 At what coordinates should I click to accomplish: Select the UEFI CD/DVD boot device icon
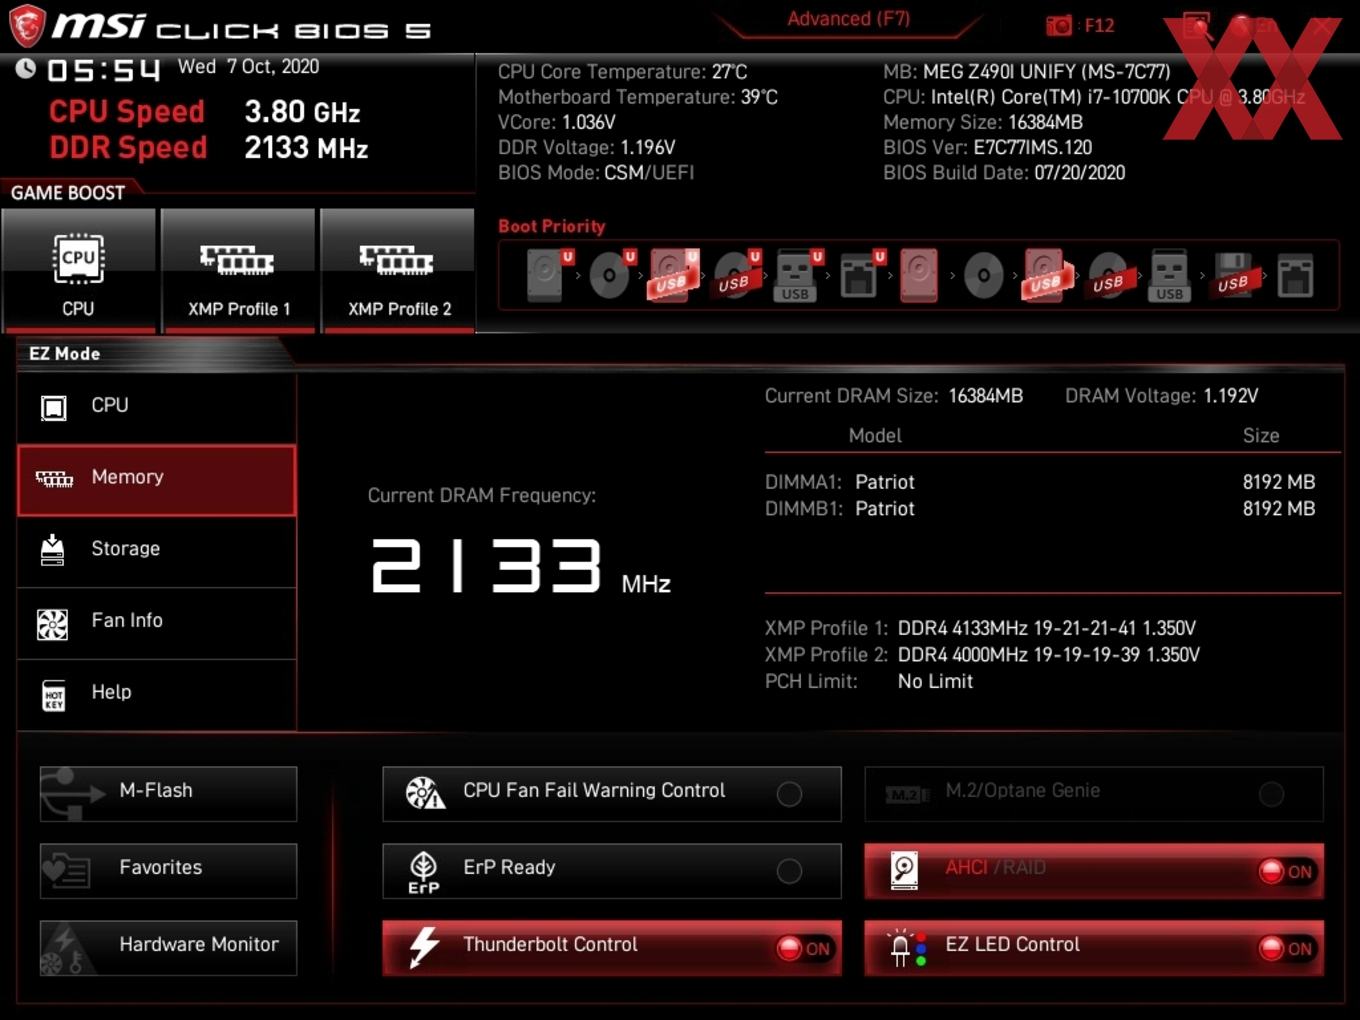pyautogui.click(x=610, y=275)
